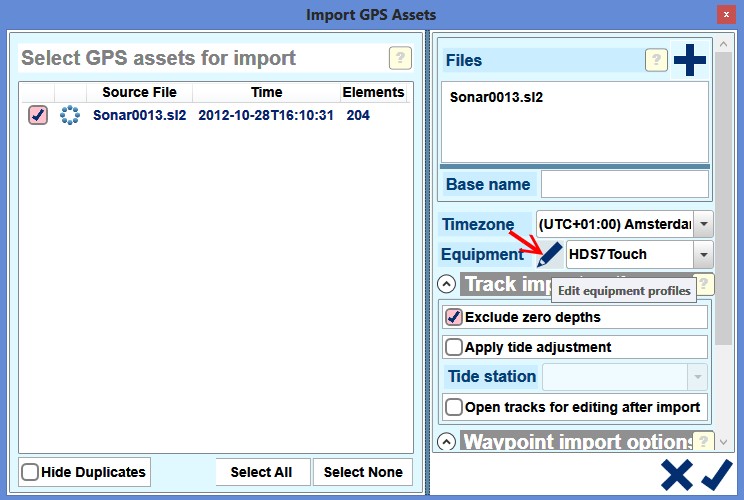Click the track type icon for Sonar0013.sl2
The width and height of the screenshot is (744, 500).
click(69, 115)
